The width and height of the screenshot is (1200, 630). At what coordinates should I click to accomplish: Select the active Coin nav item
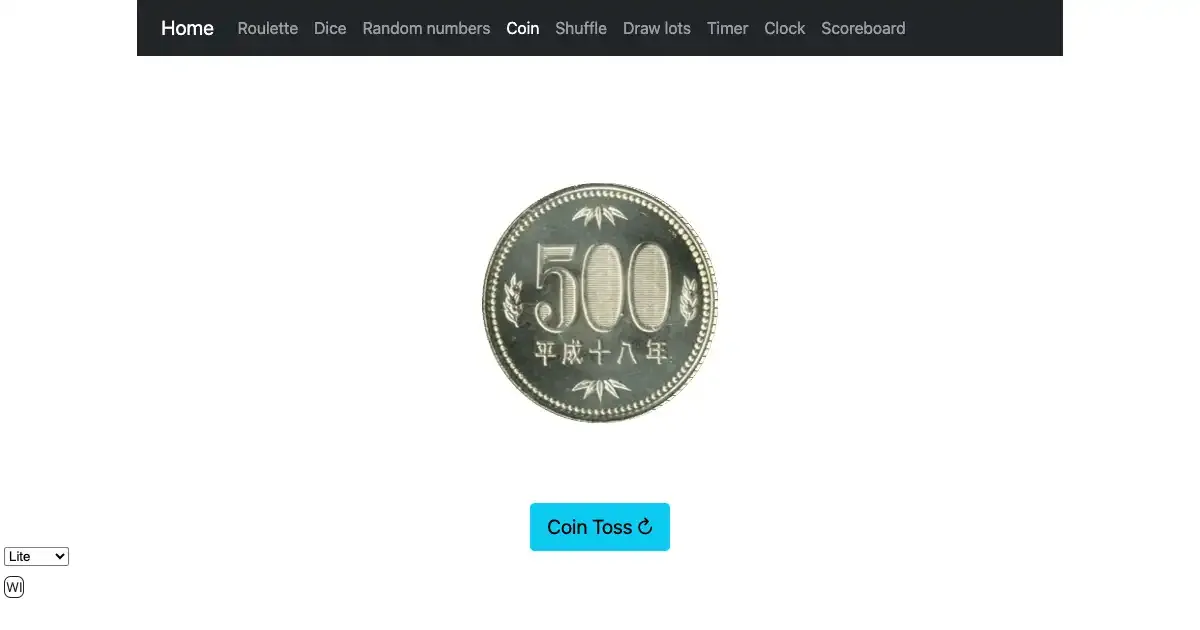(522, 28)
